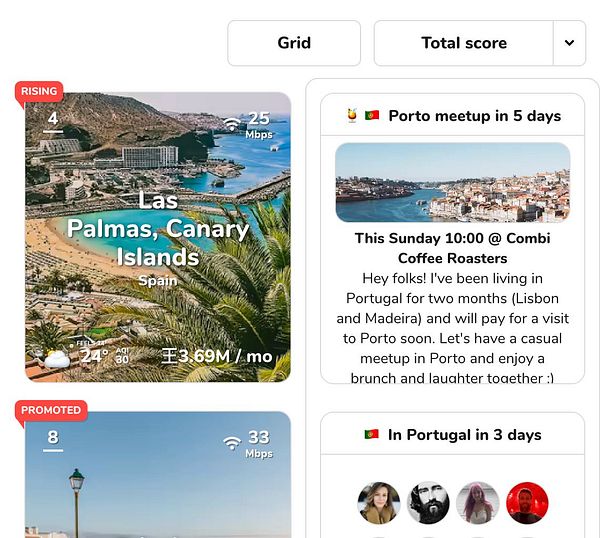Open the first woman's avatar profile
This screenshot has width=600, height=538.
pos(378,503)
